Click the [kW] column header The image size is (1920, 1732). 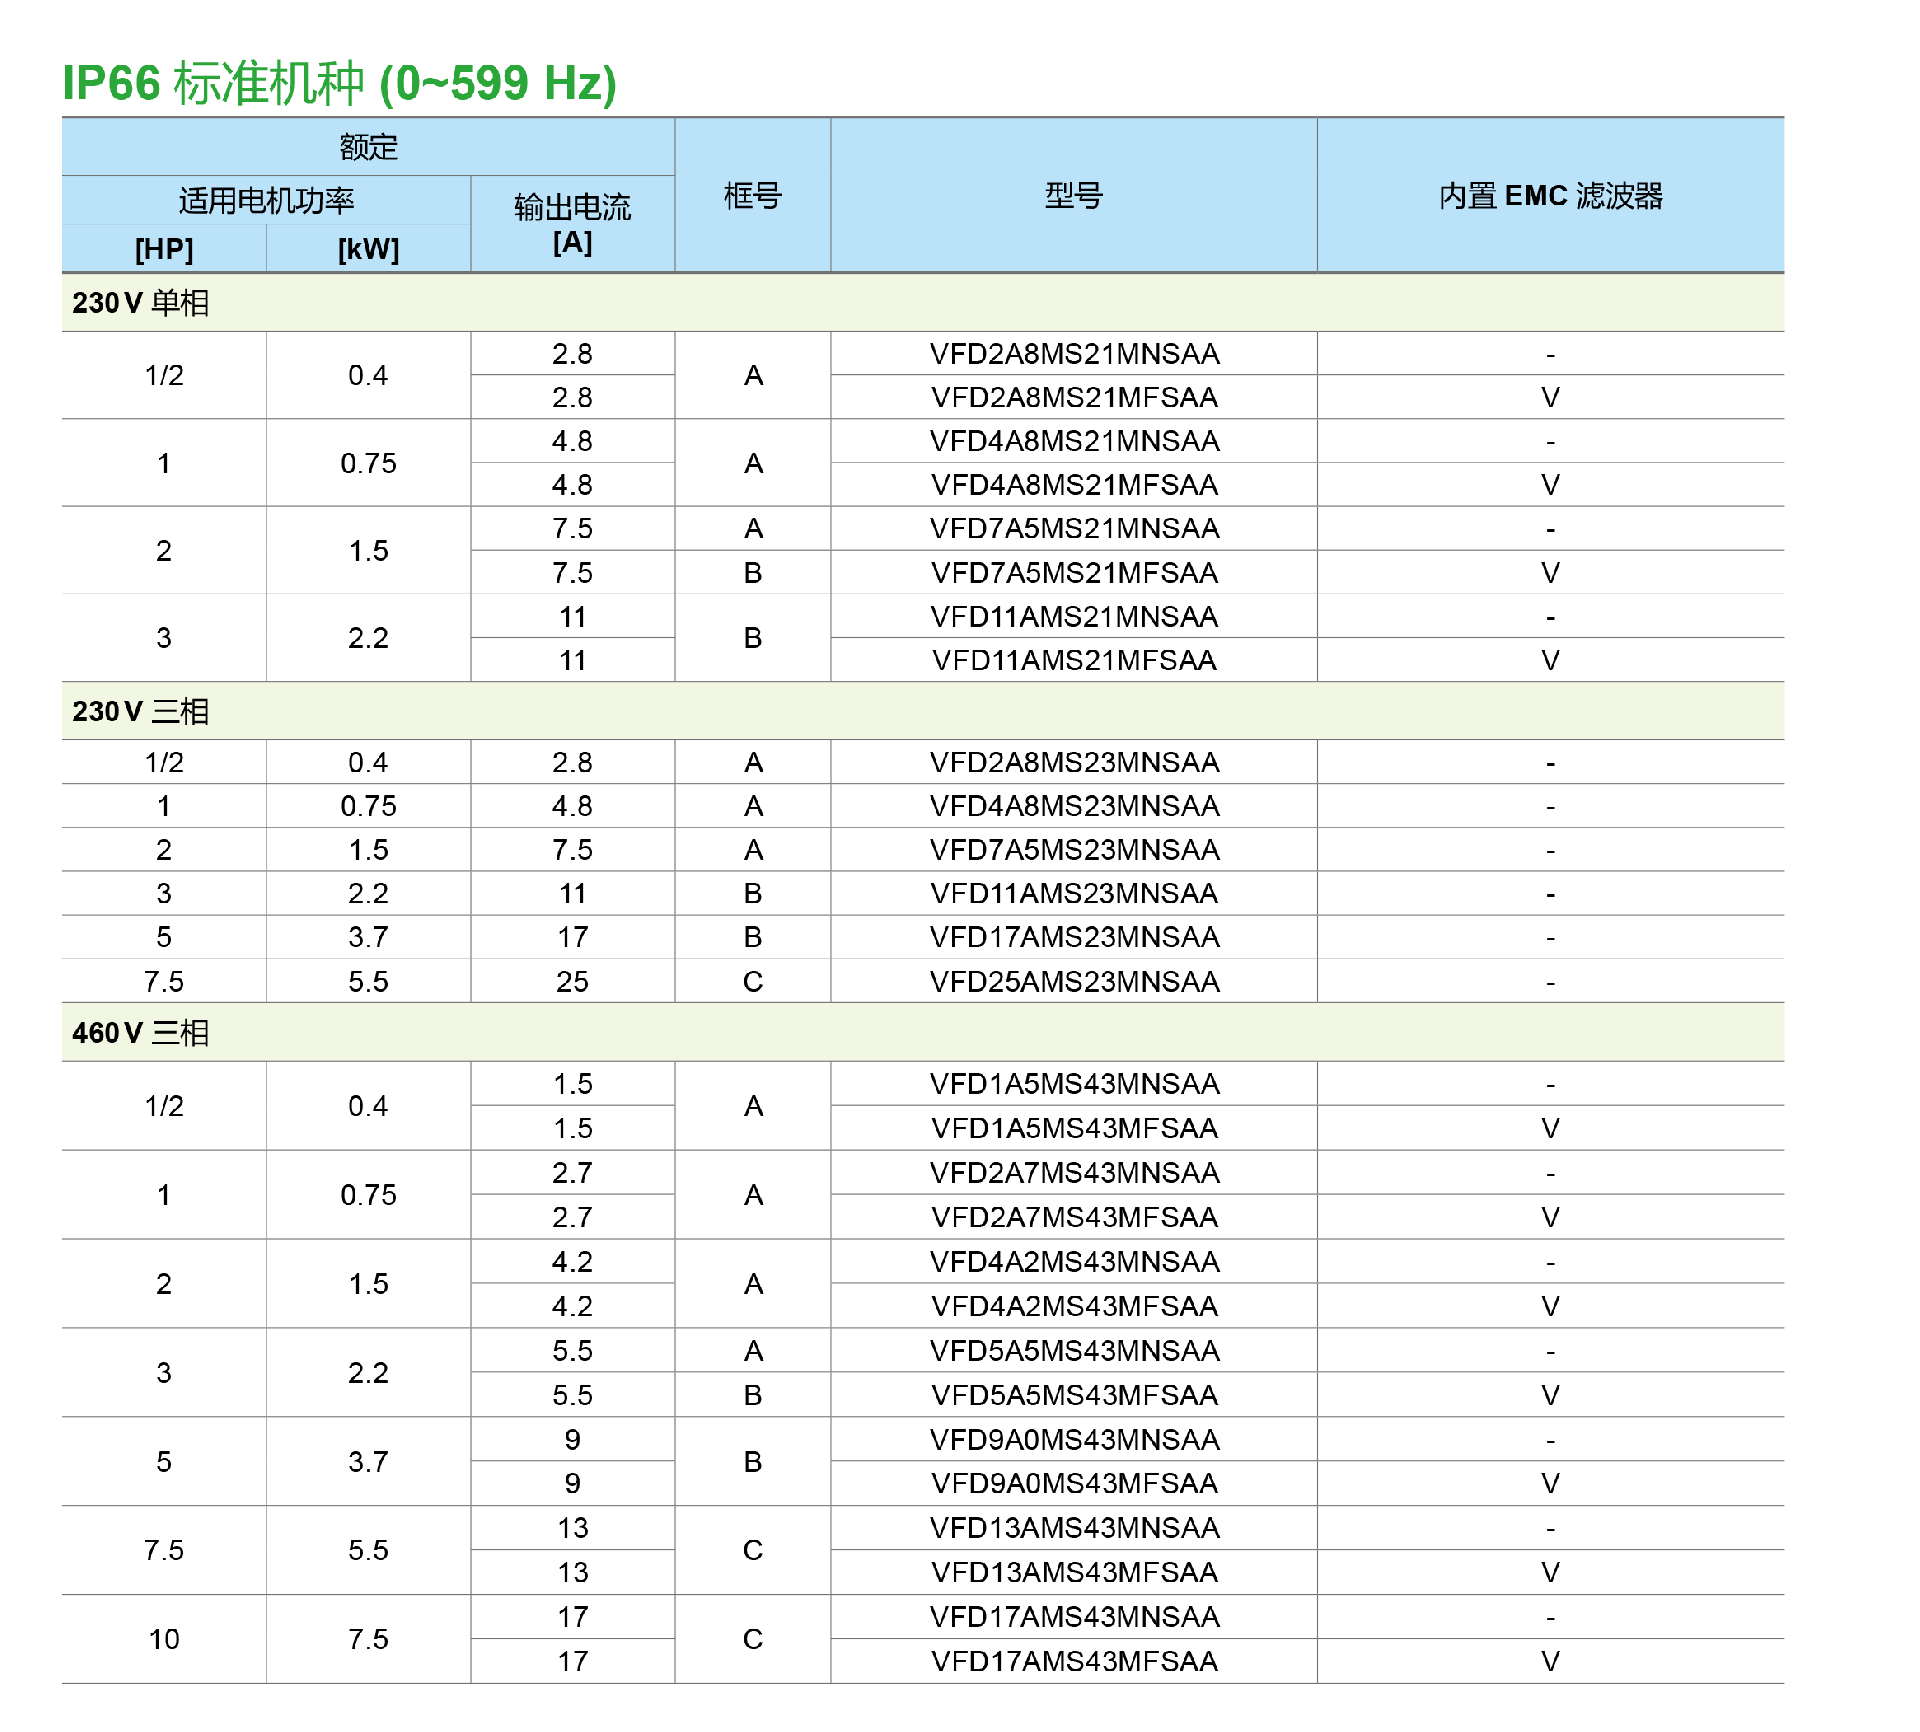[x=368, y=249]
